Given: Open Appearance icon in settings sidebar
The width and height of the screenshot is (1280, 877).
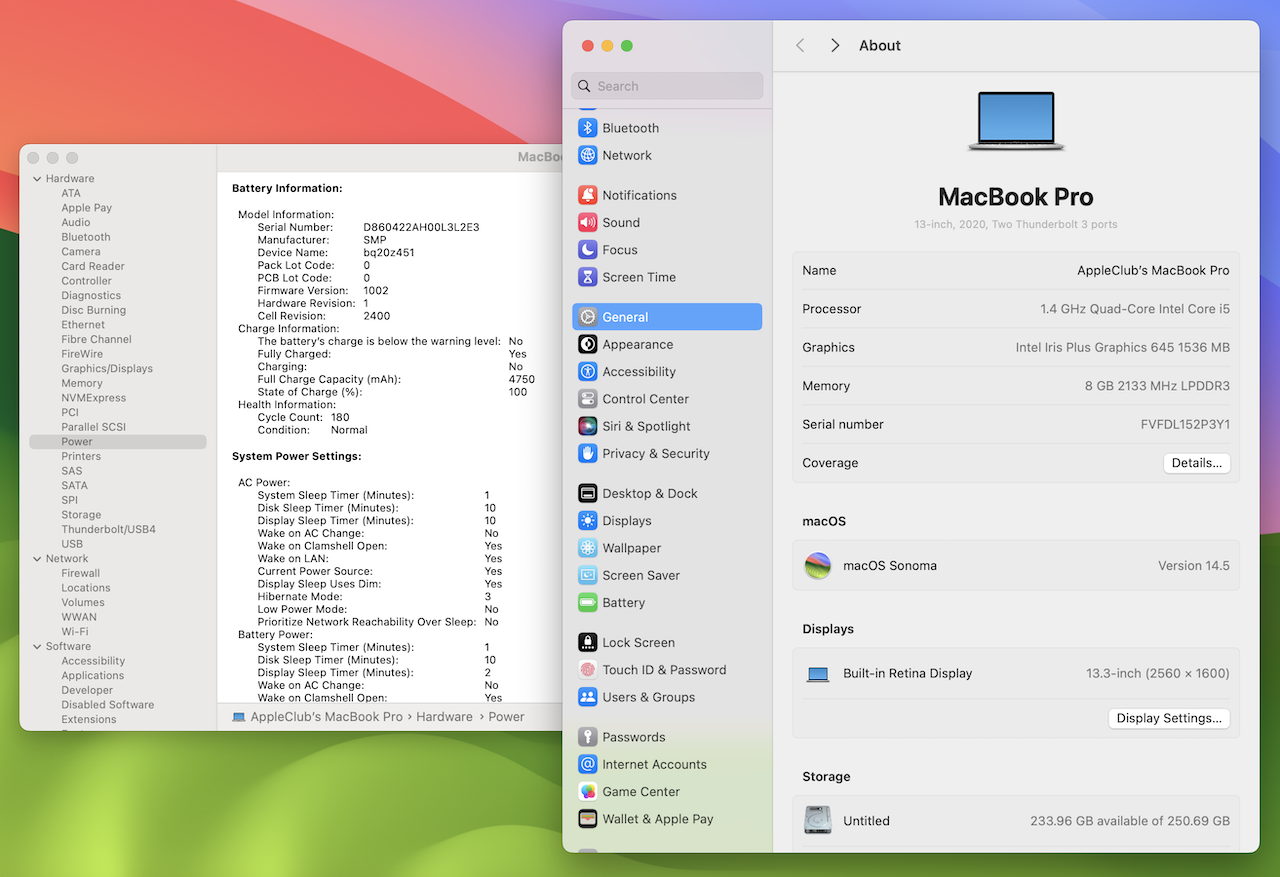Looking at the screenshot, I should click(588, 344).
